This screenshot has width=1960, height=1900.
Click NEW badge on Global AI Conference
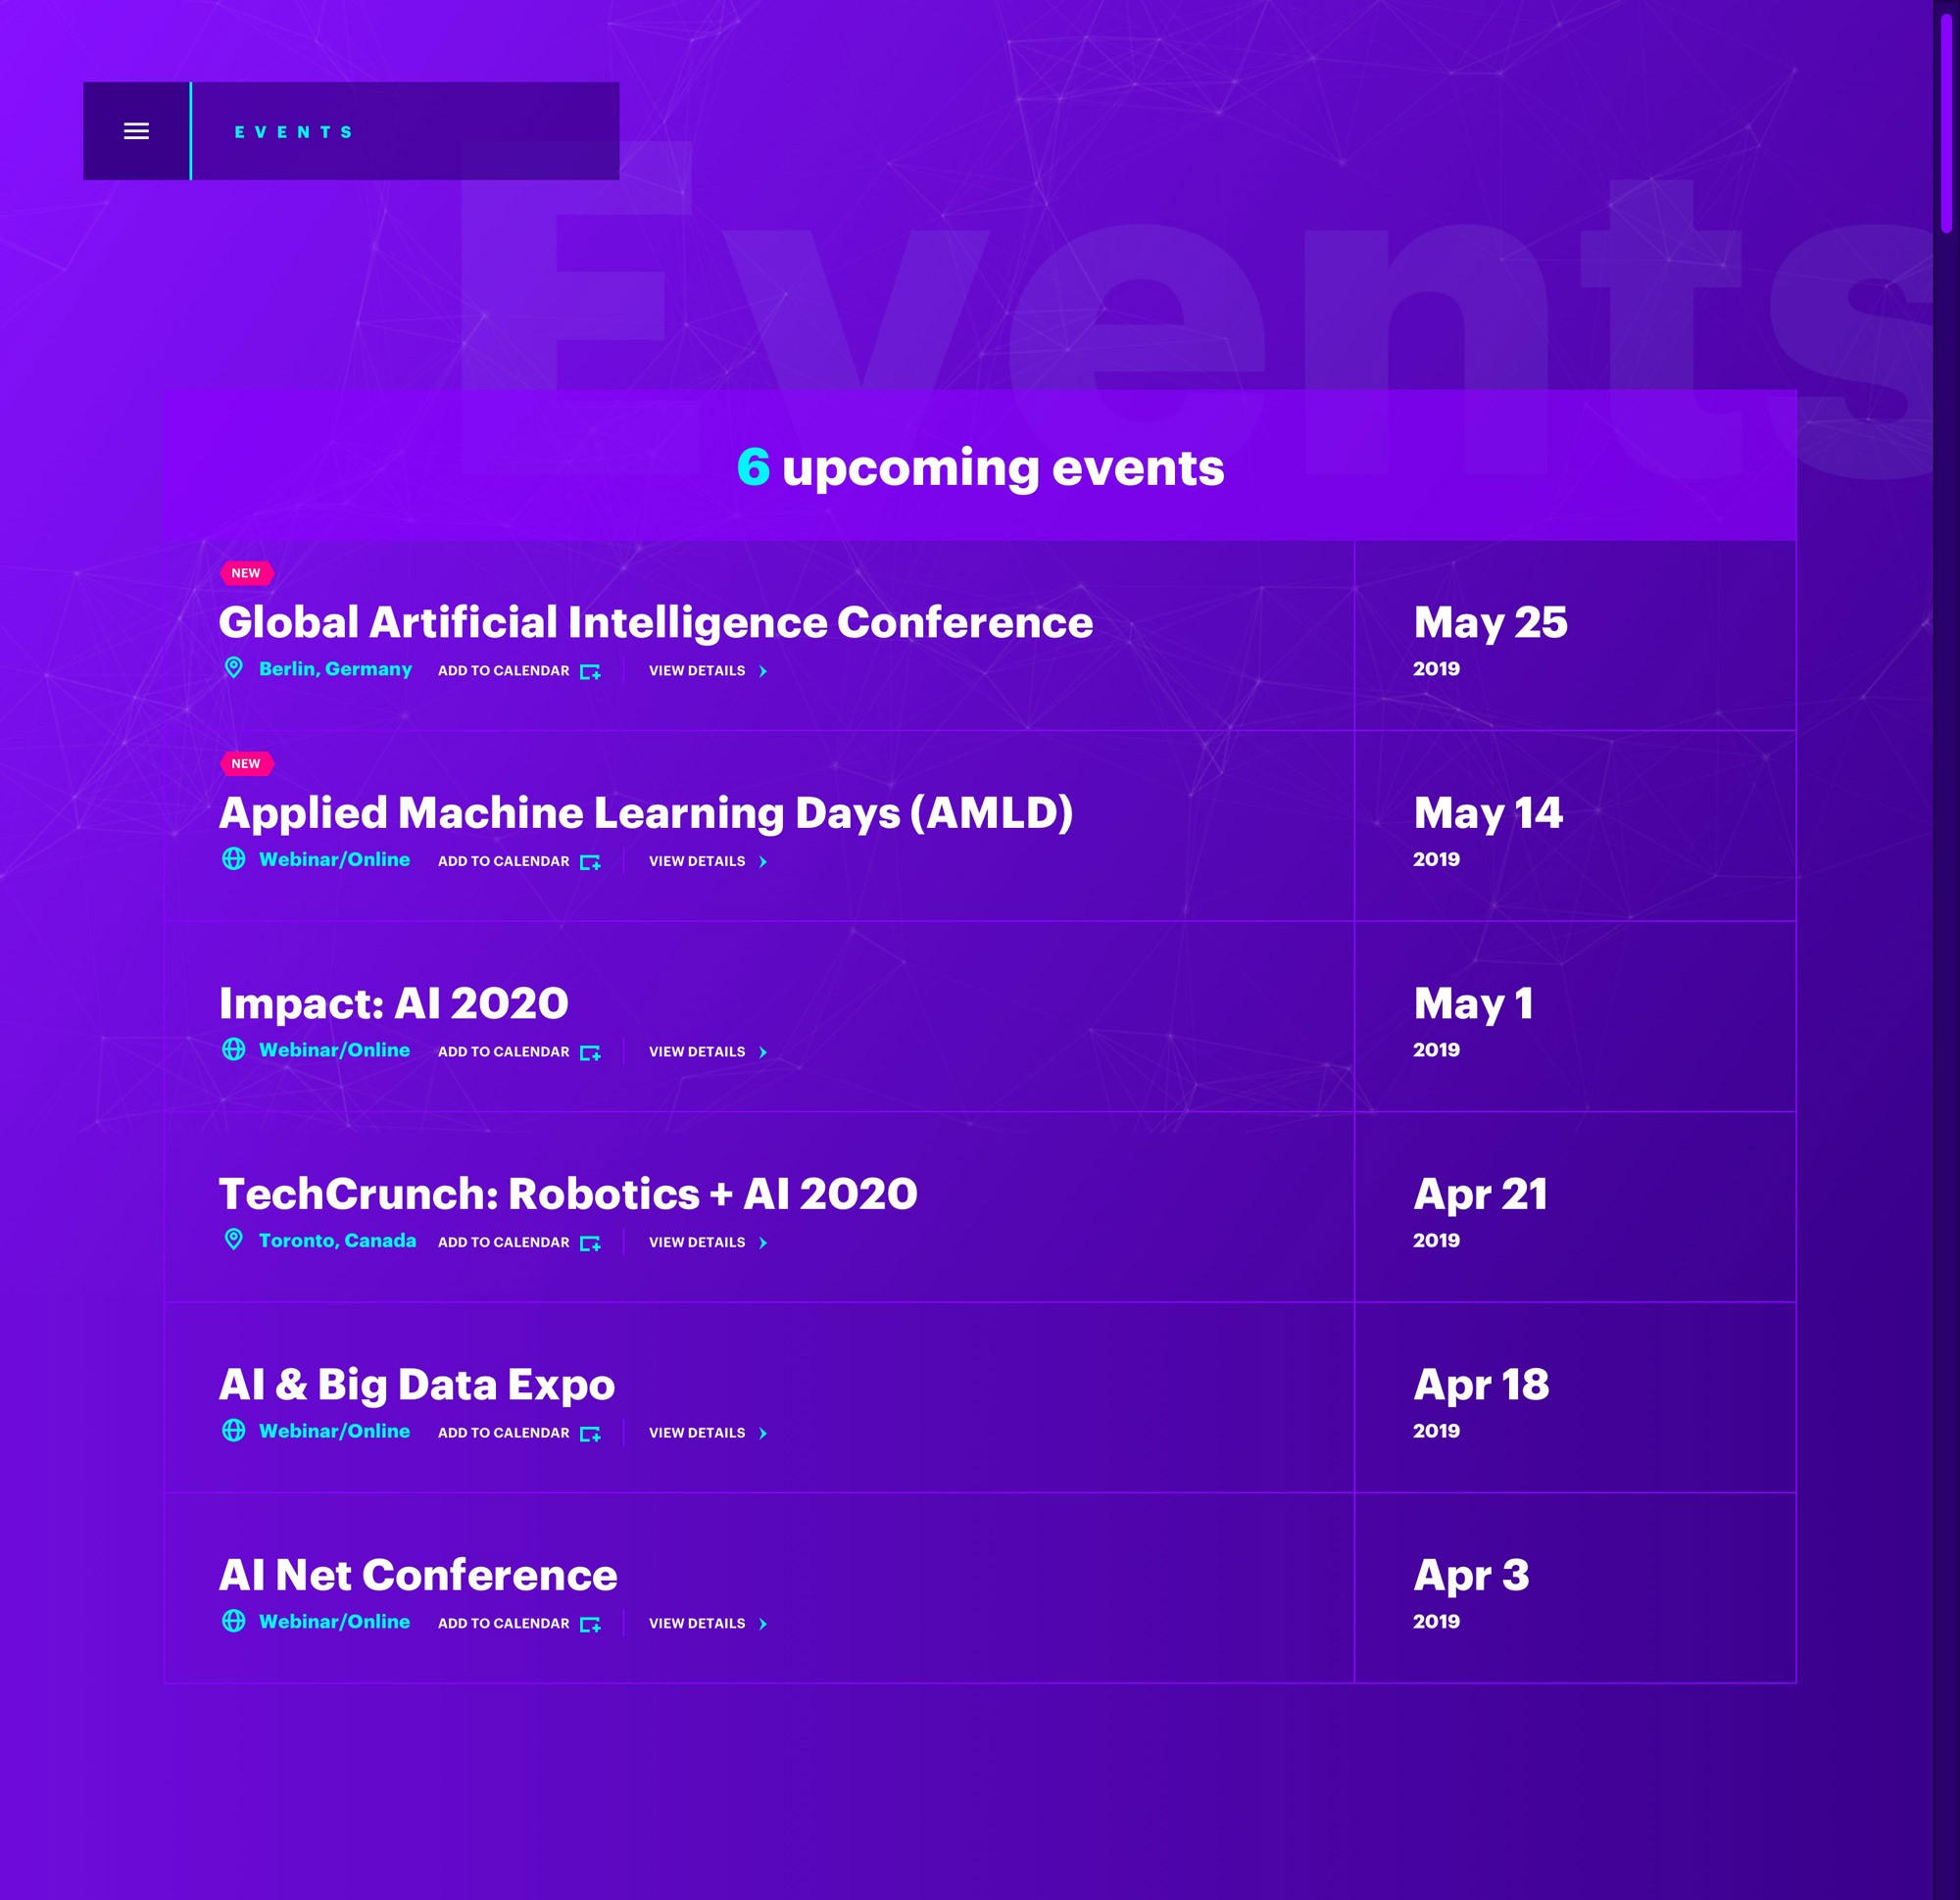(x=246, y=573)
